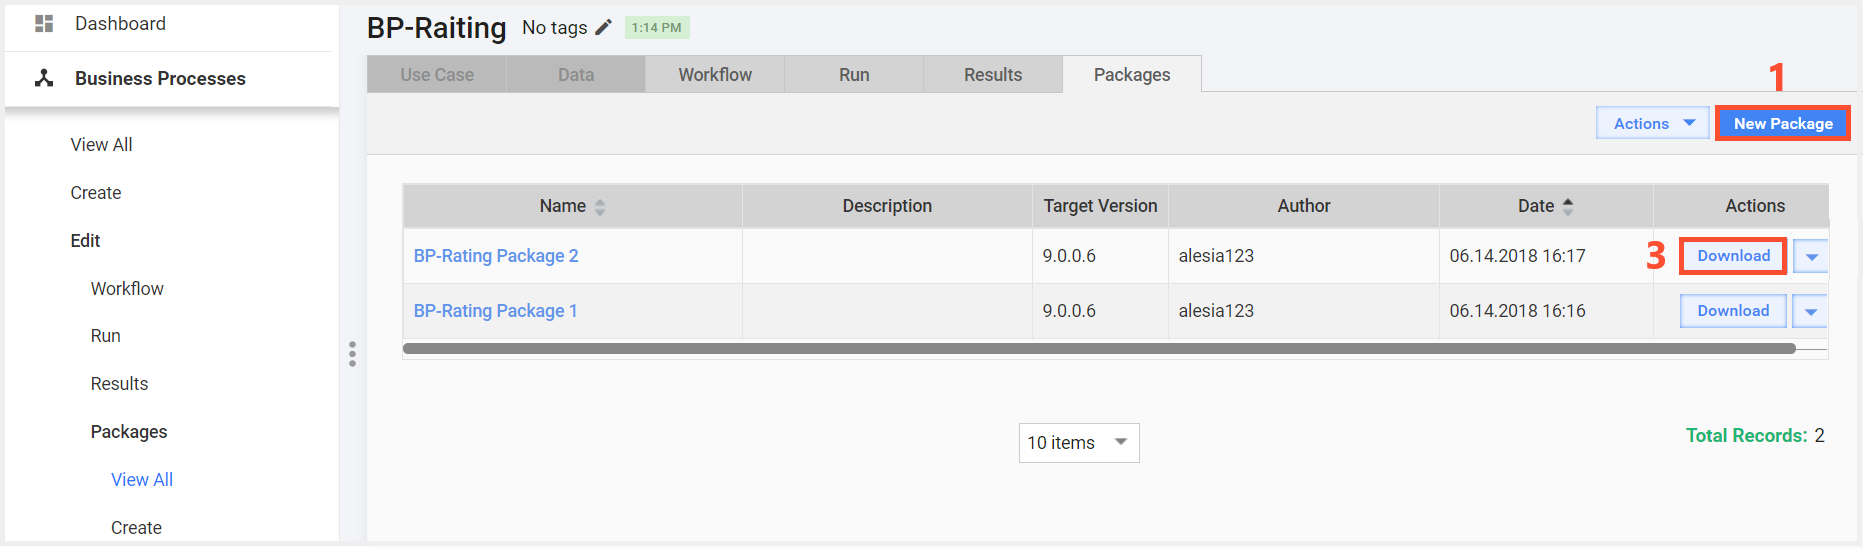
Task: Sort the table by Name column arrows
Action: (x=600, y=207)
